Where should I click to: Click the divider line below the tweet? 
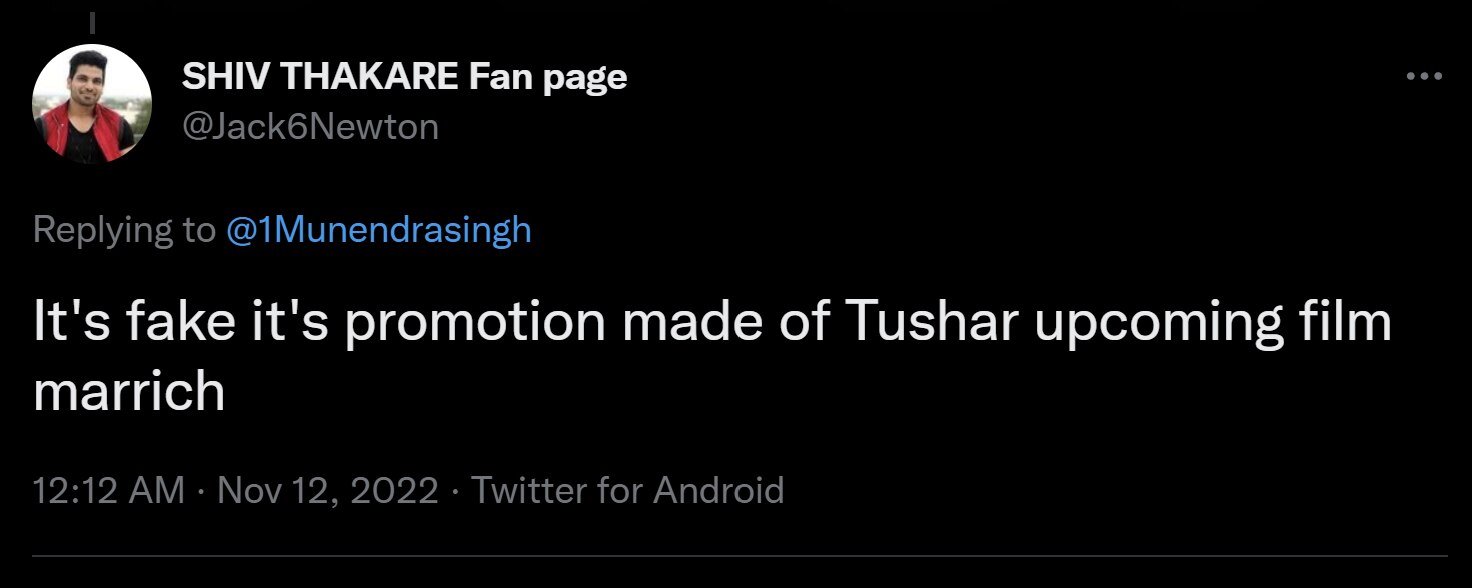click(740, 556)
